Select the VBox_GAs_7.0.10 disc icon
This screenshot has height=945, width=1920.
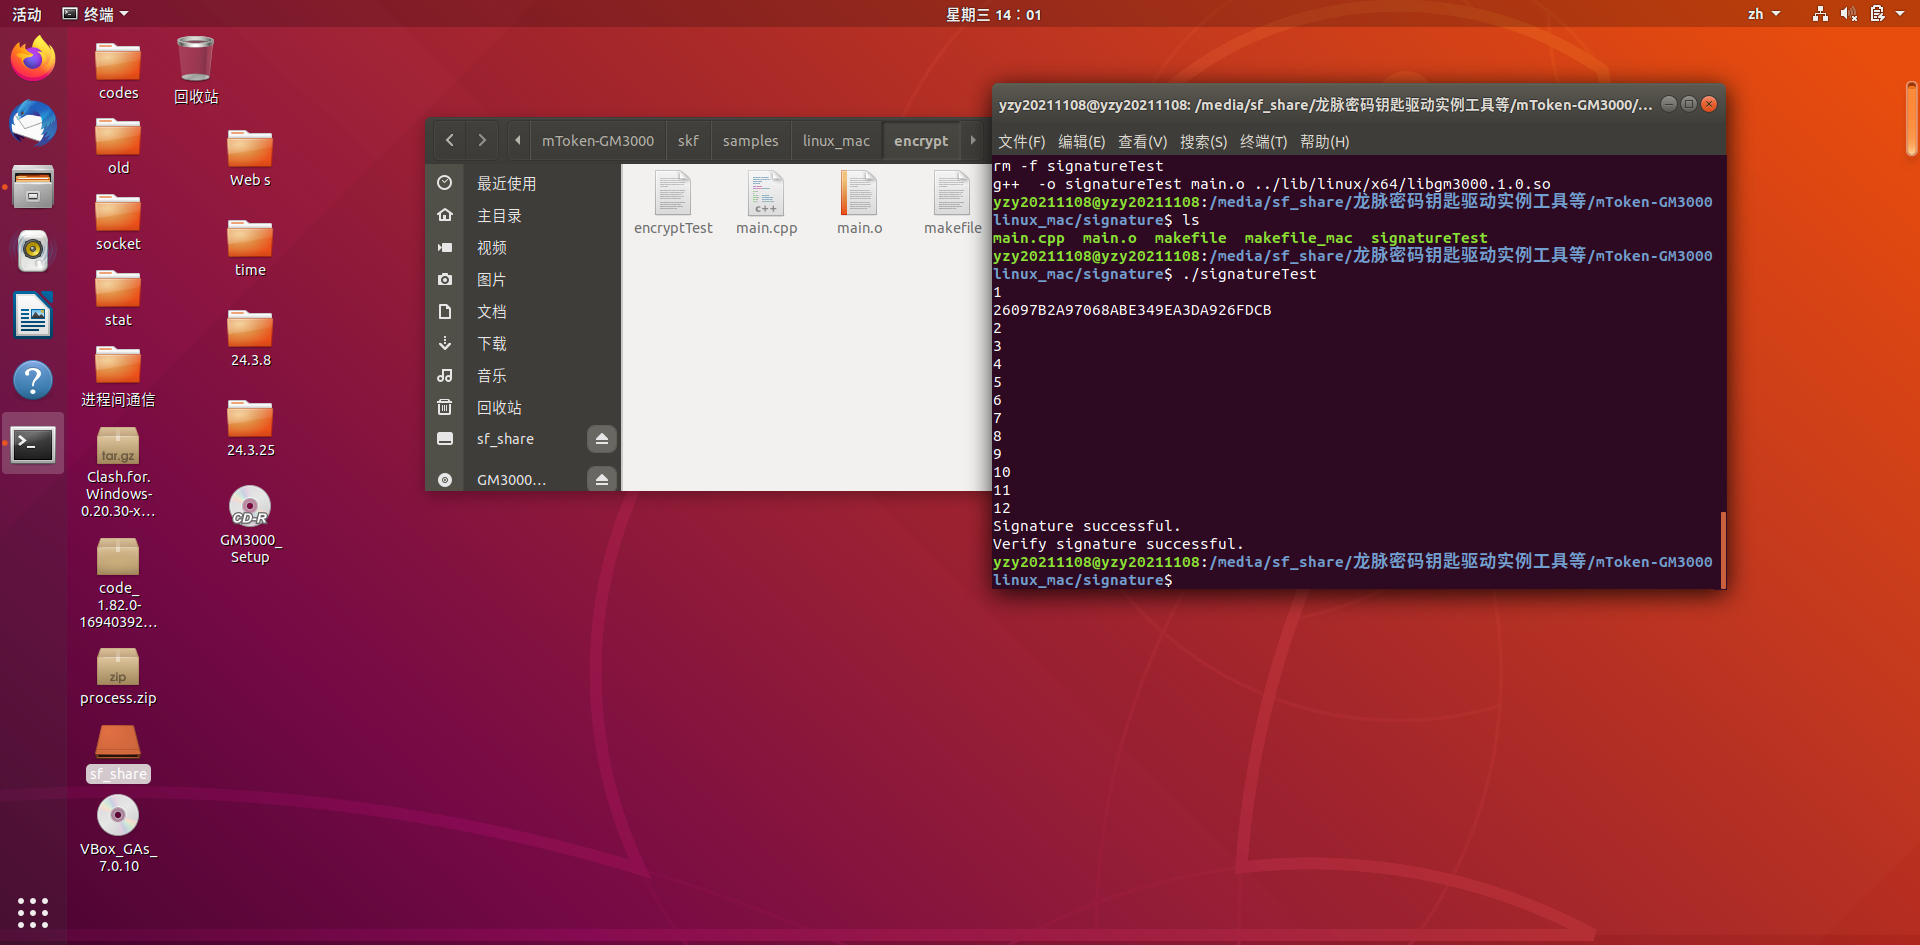click(x=118, y=834)
